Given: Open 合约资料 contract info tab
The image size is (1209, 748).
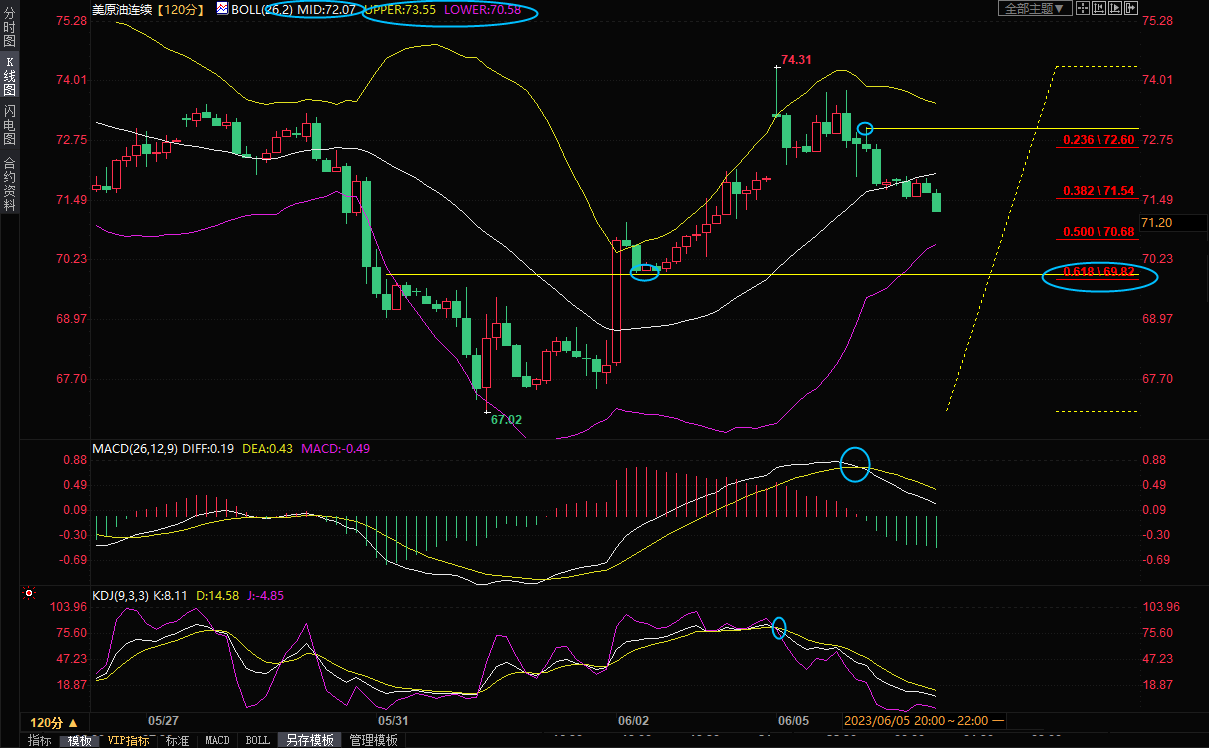Looking at the screenshot, I should tap(9, 184).
